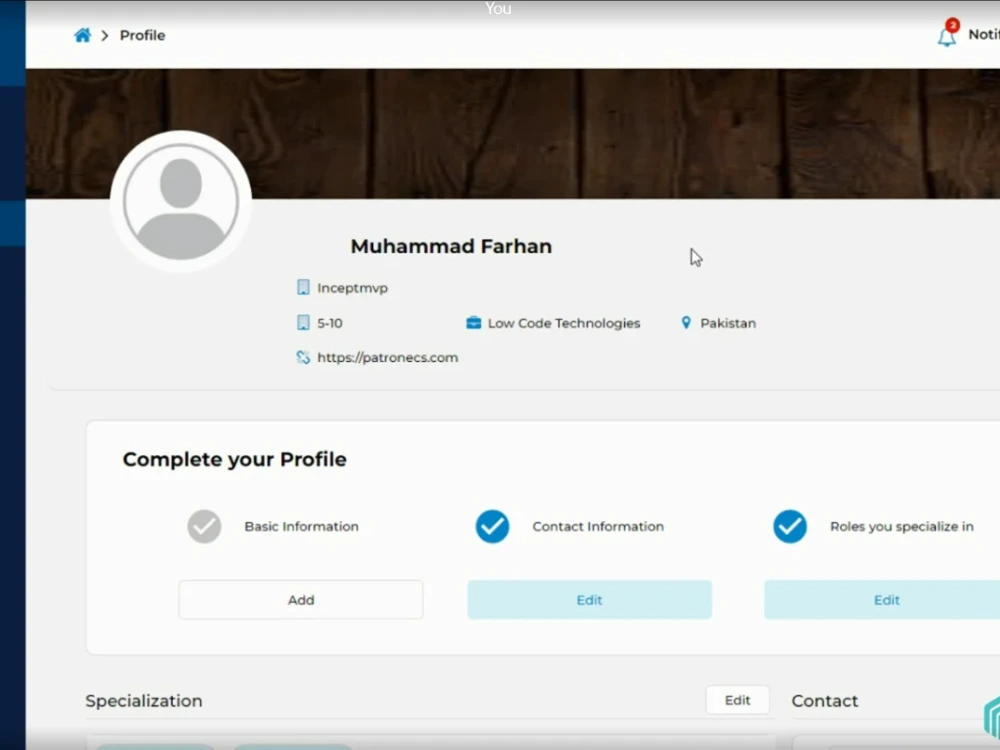Click the link icon beside the website URL
1000x750 pixels.
pos(303,357)
